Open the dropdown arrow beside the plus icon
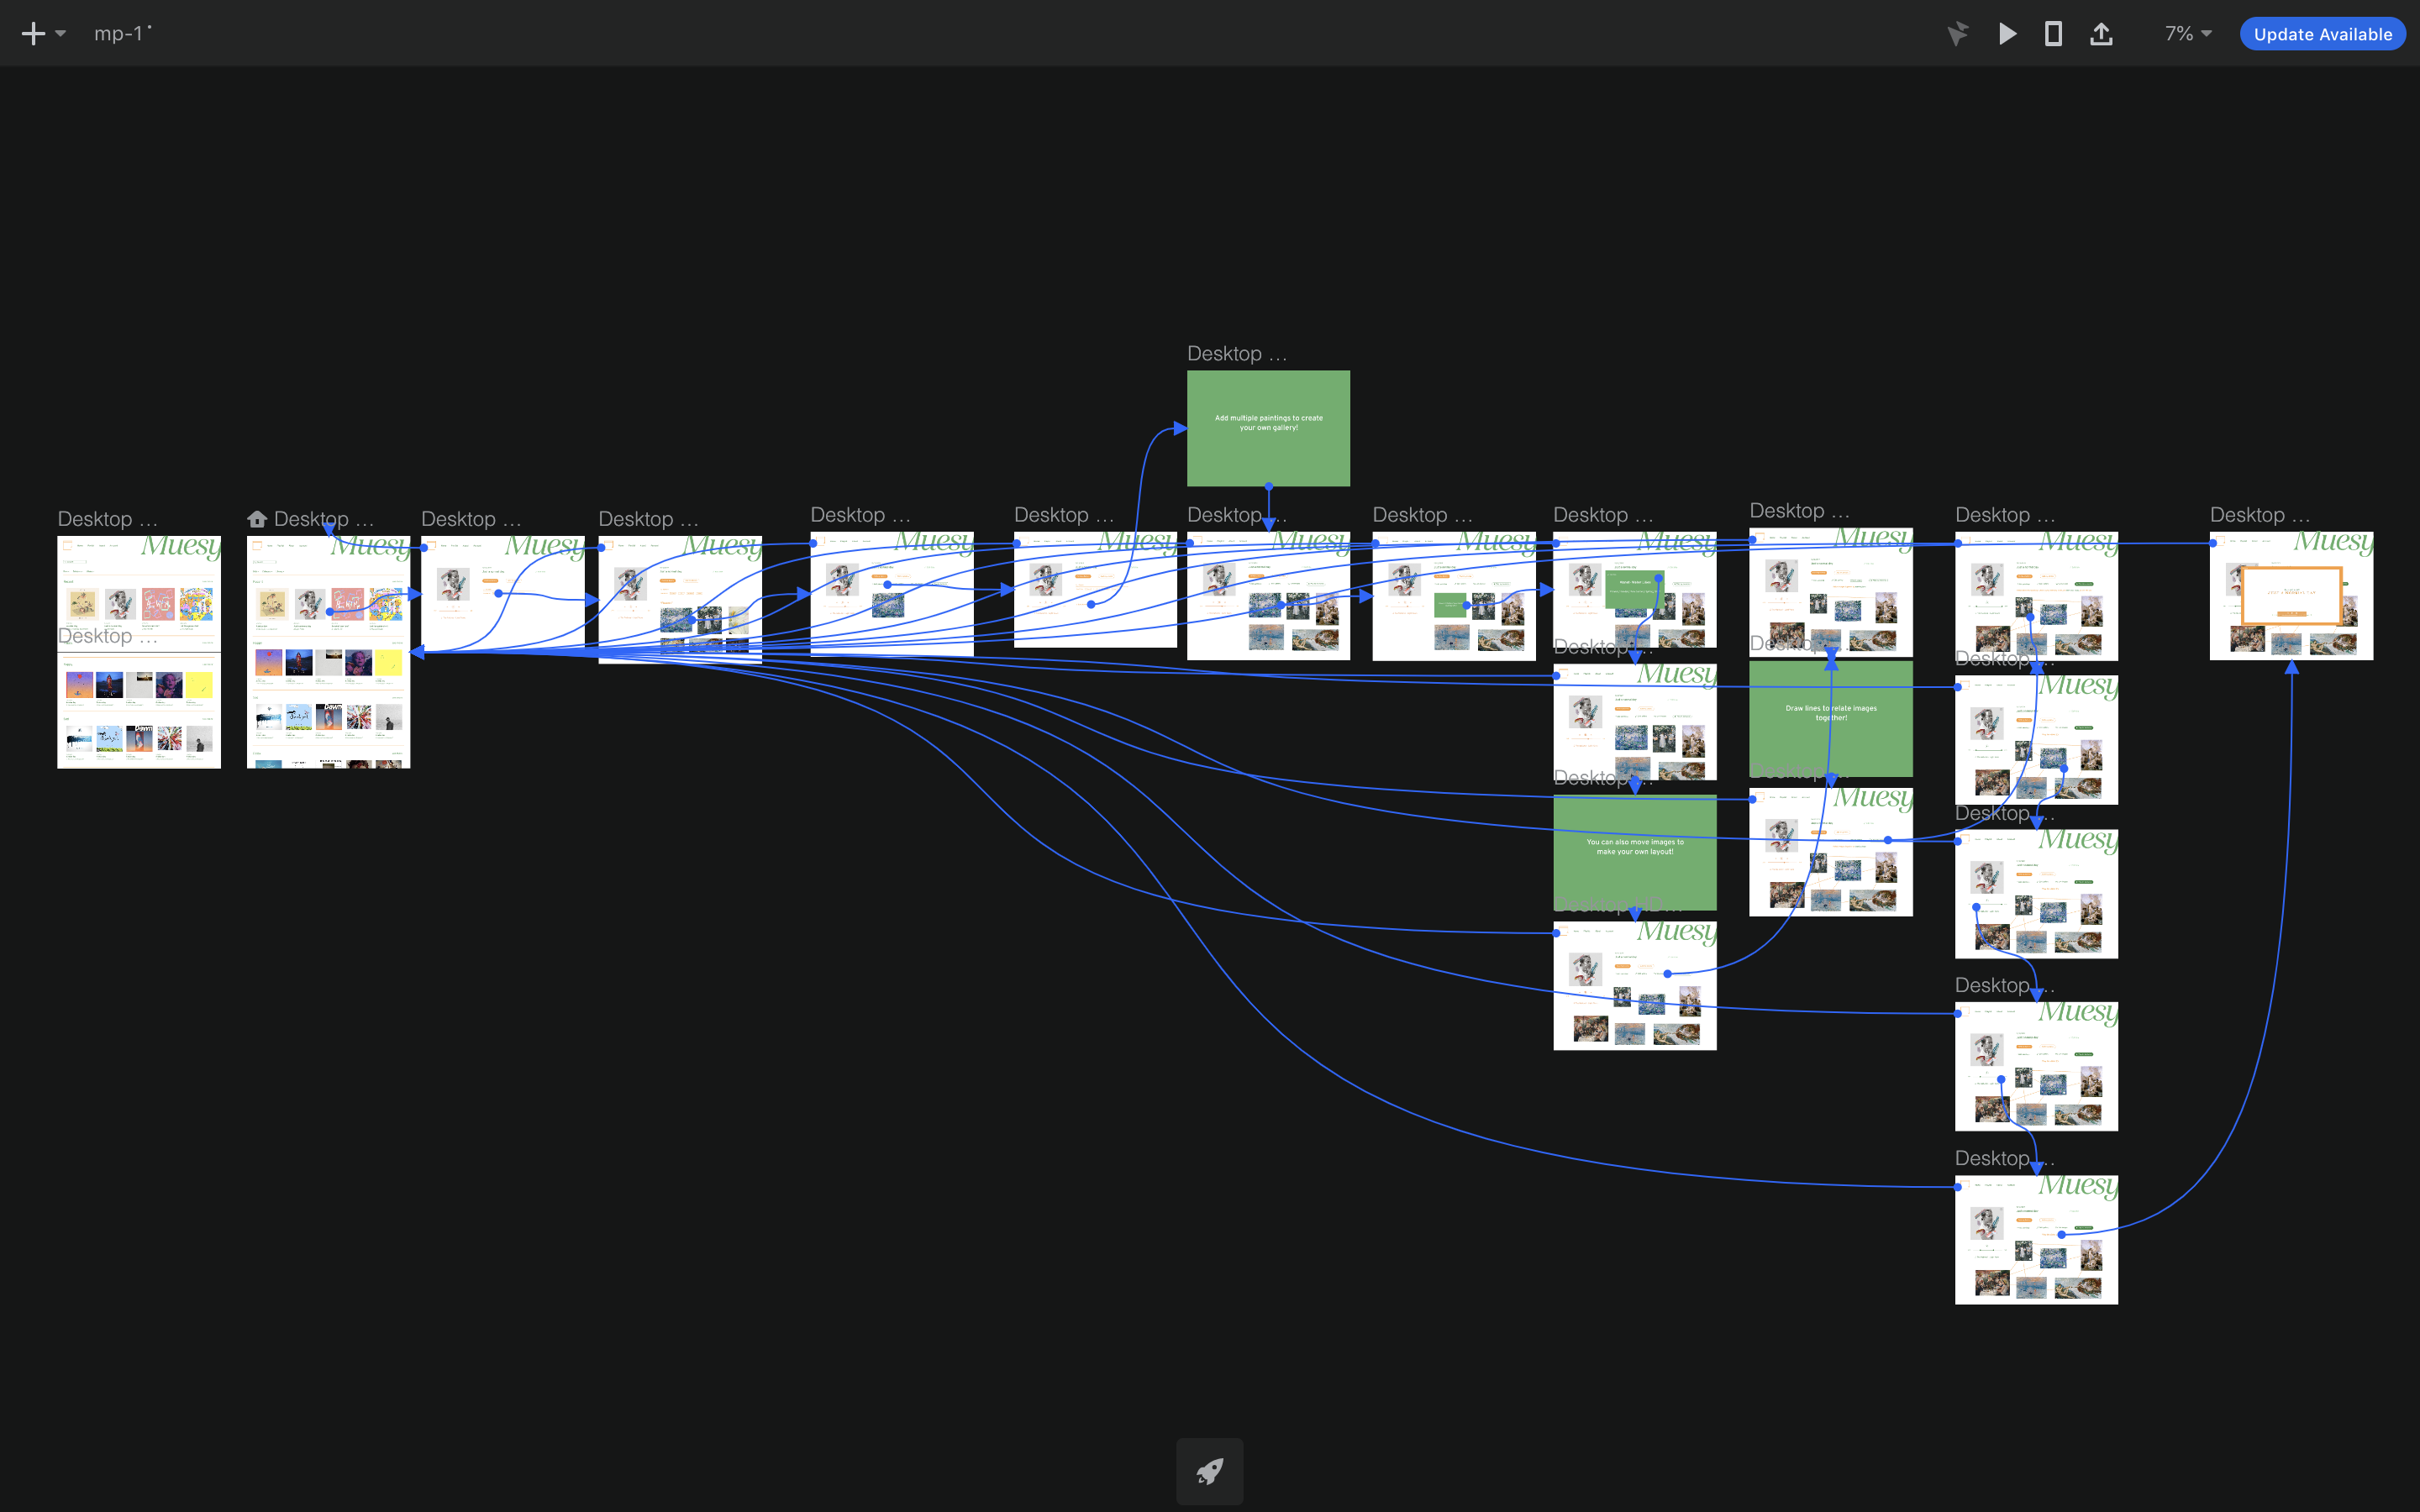Viewport: 2420px width, 1512px height. tap(61, 34)
